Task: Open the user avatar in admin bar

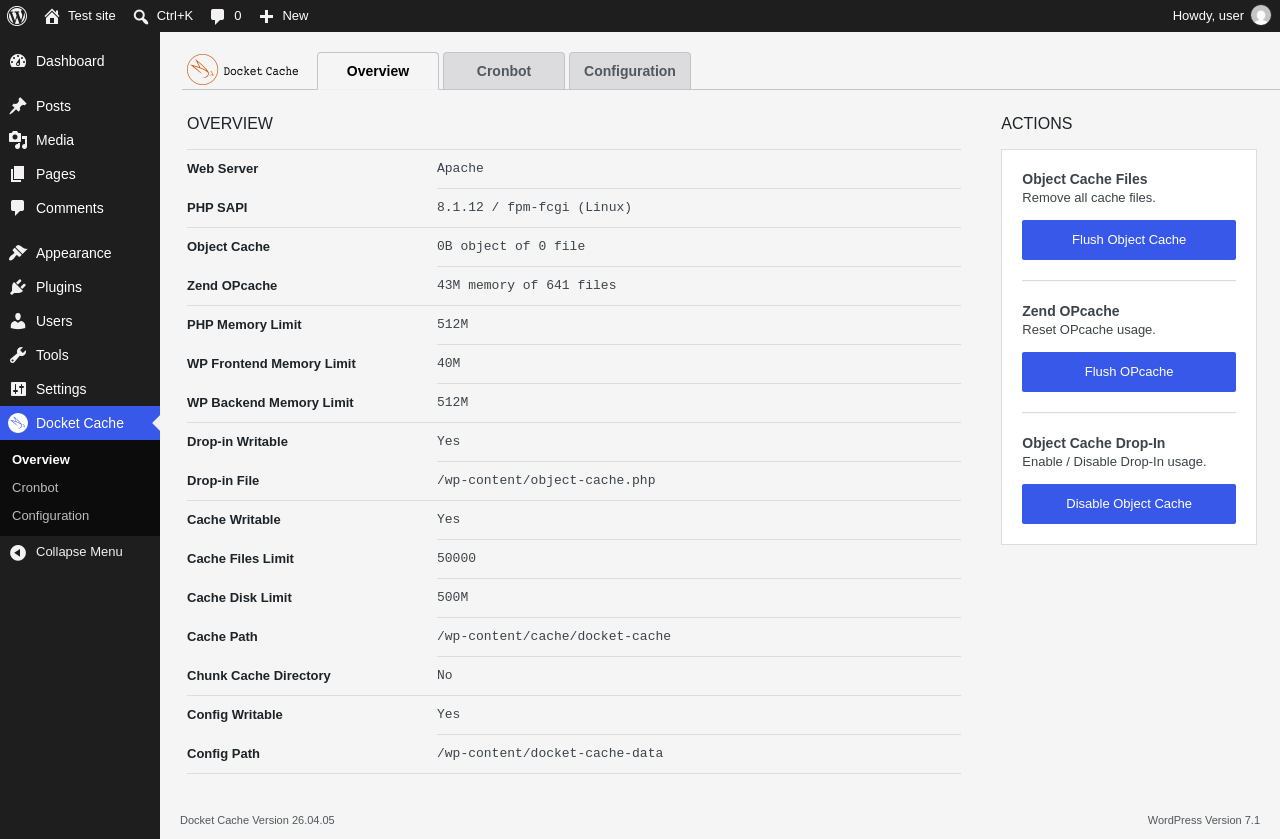Action: pos(1261,16)
